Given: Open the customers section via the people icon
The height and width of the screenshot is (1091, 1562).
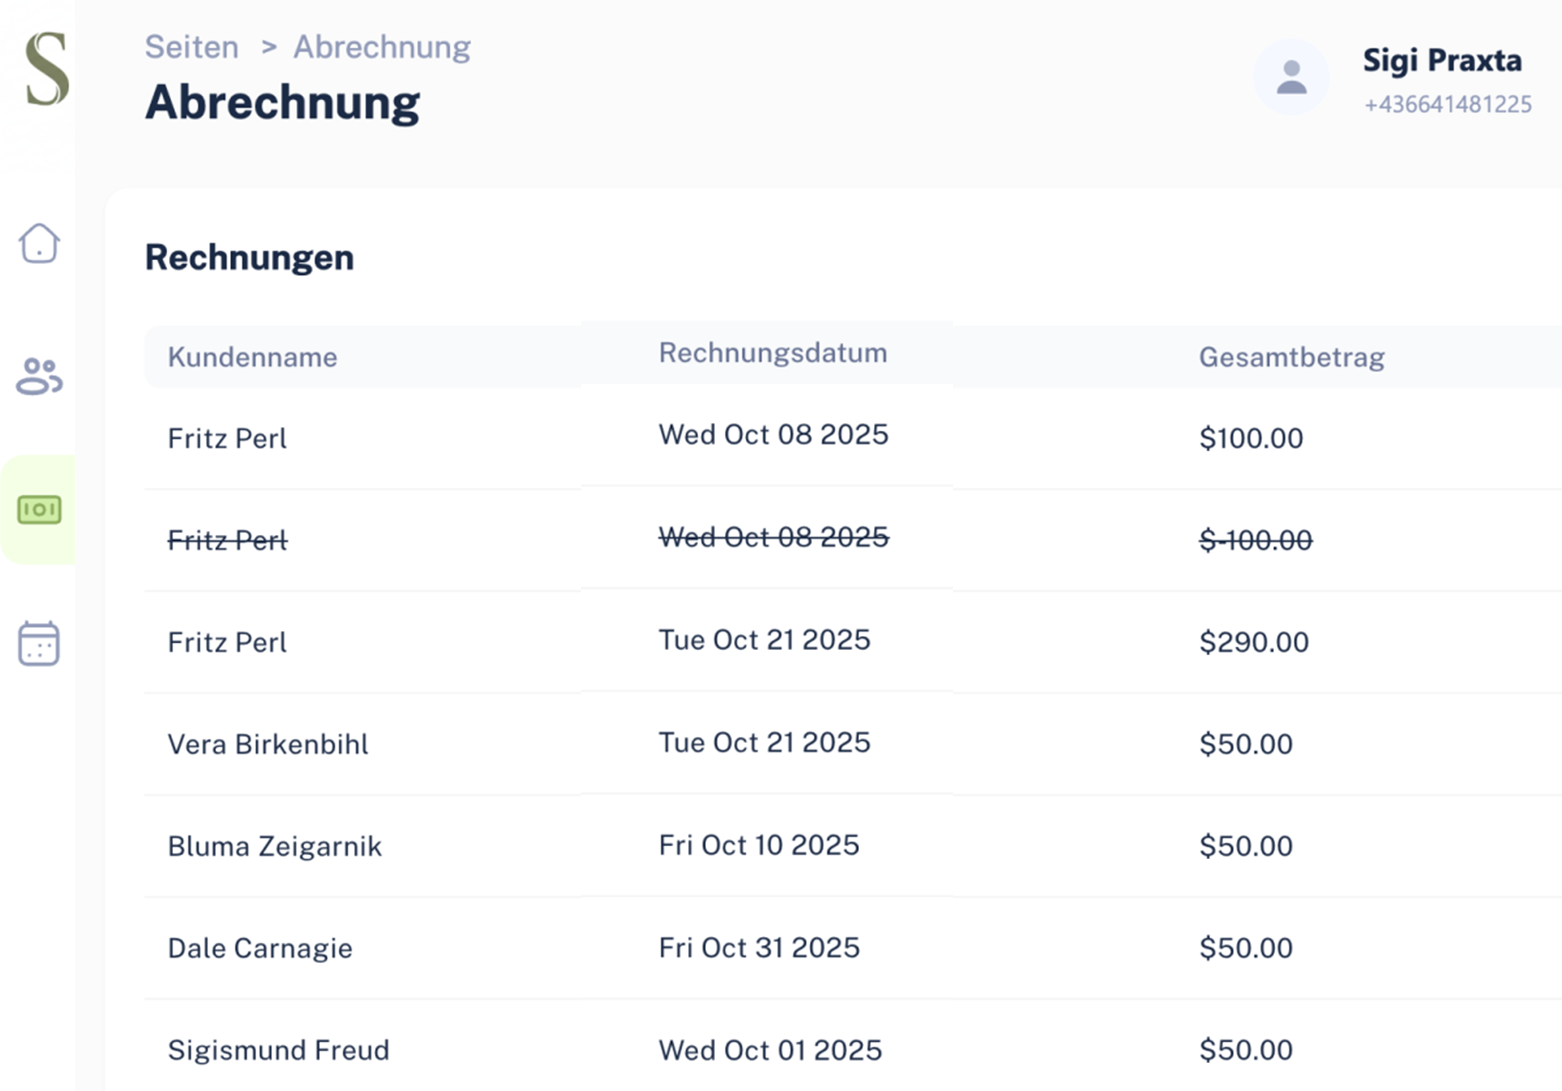Looking at the screenshot, I should pyautogui.click(x=38, y=377).
